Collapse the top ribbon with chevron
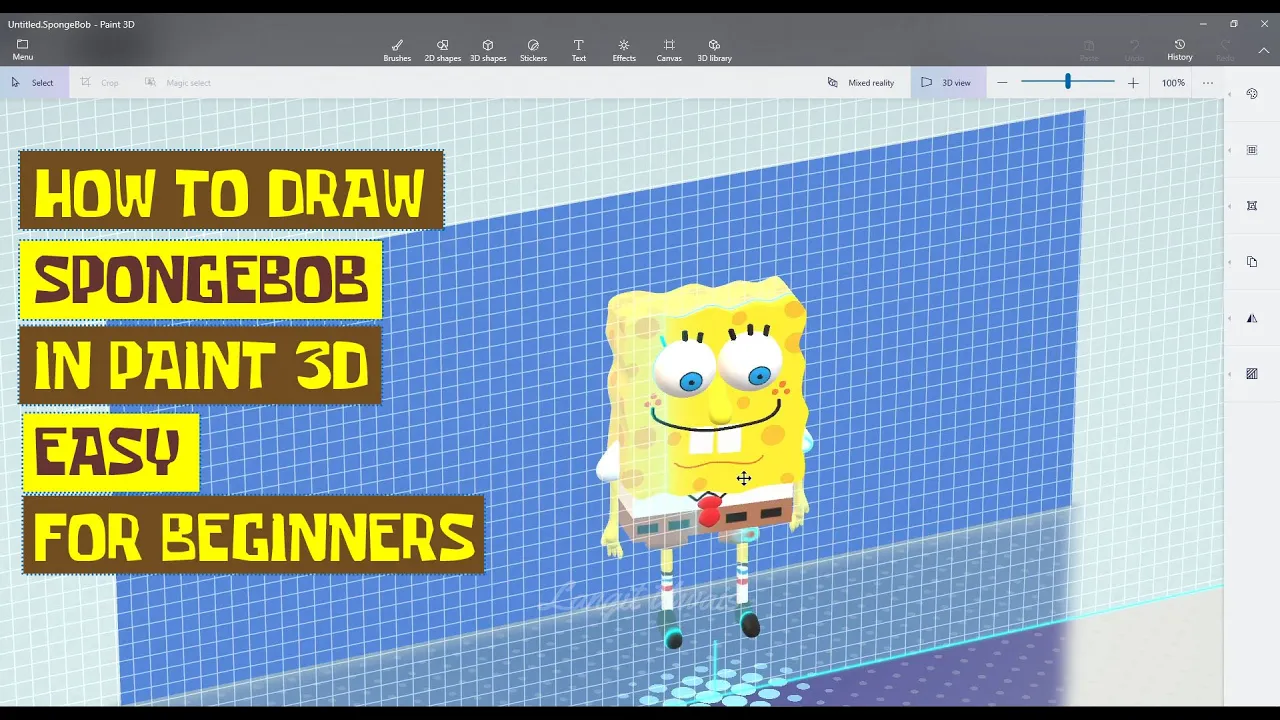The width and height of the screenshot is (1280, 720). pyautogui.click(x=1264, y=50)
